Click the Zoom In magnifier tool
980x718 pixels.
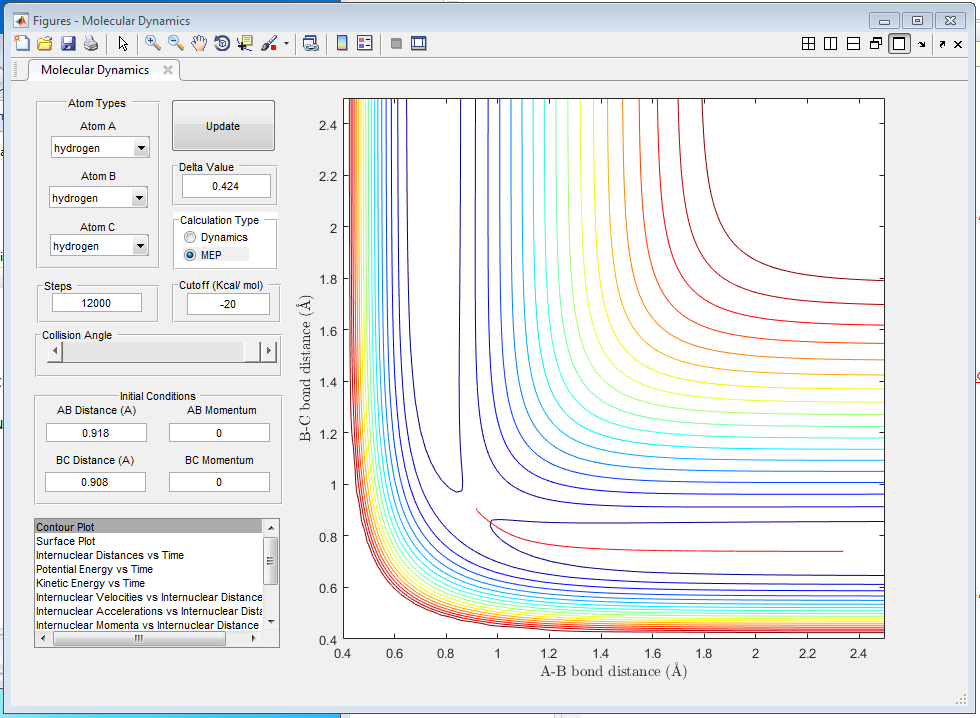point(153,43)
